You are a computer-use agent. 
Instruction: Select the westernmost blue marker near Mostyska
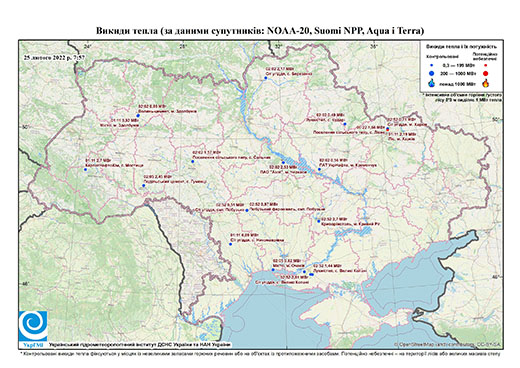pyautogui.click(x=85, y=169)
